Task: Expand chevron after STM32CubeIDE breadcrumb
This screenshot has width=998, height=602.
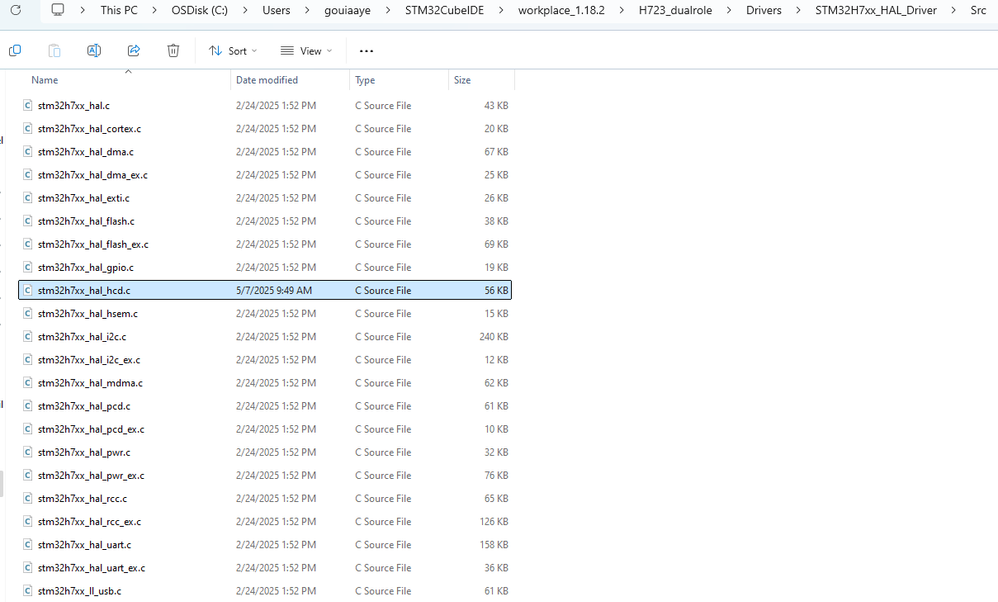Action: tap(501, 10)
